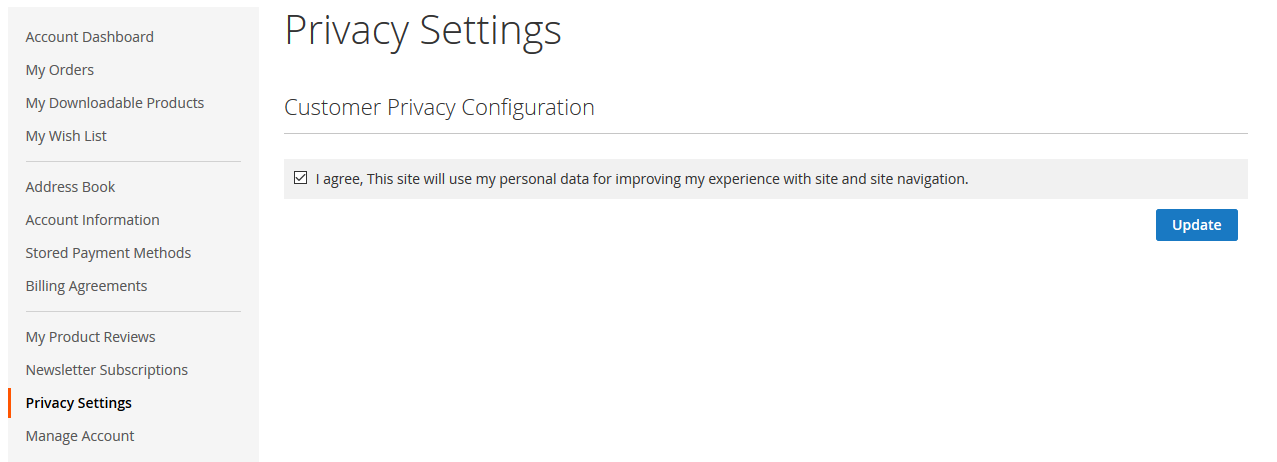The width and height of the screenshot is (1277, 462).
Task: Click the Customer Privacy Configuration heading
Action: pyautogui.click(x=439, y=107)
